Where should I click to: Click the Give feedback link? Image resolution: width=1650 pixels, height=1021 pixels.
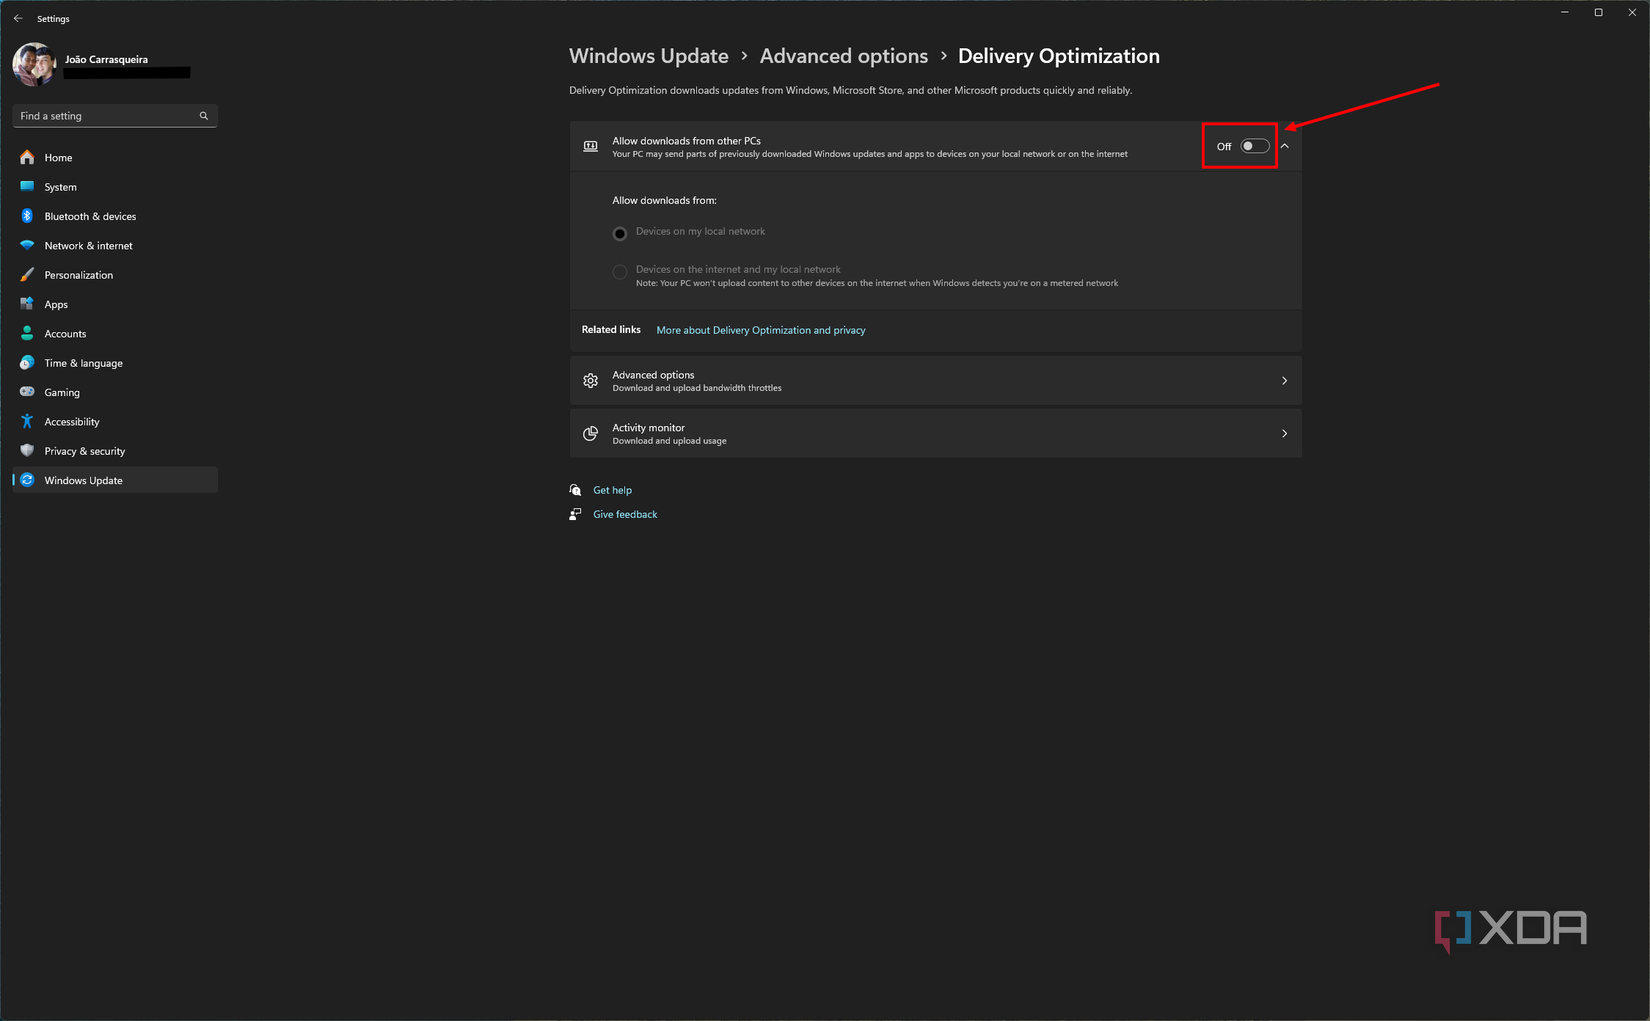pos(625,514)
